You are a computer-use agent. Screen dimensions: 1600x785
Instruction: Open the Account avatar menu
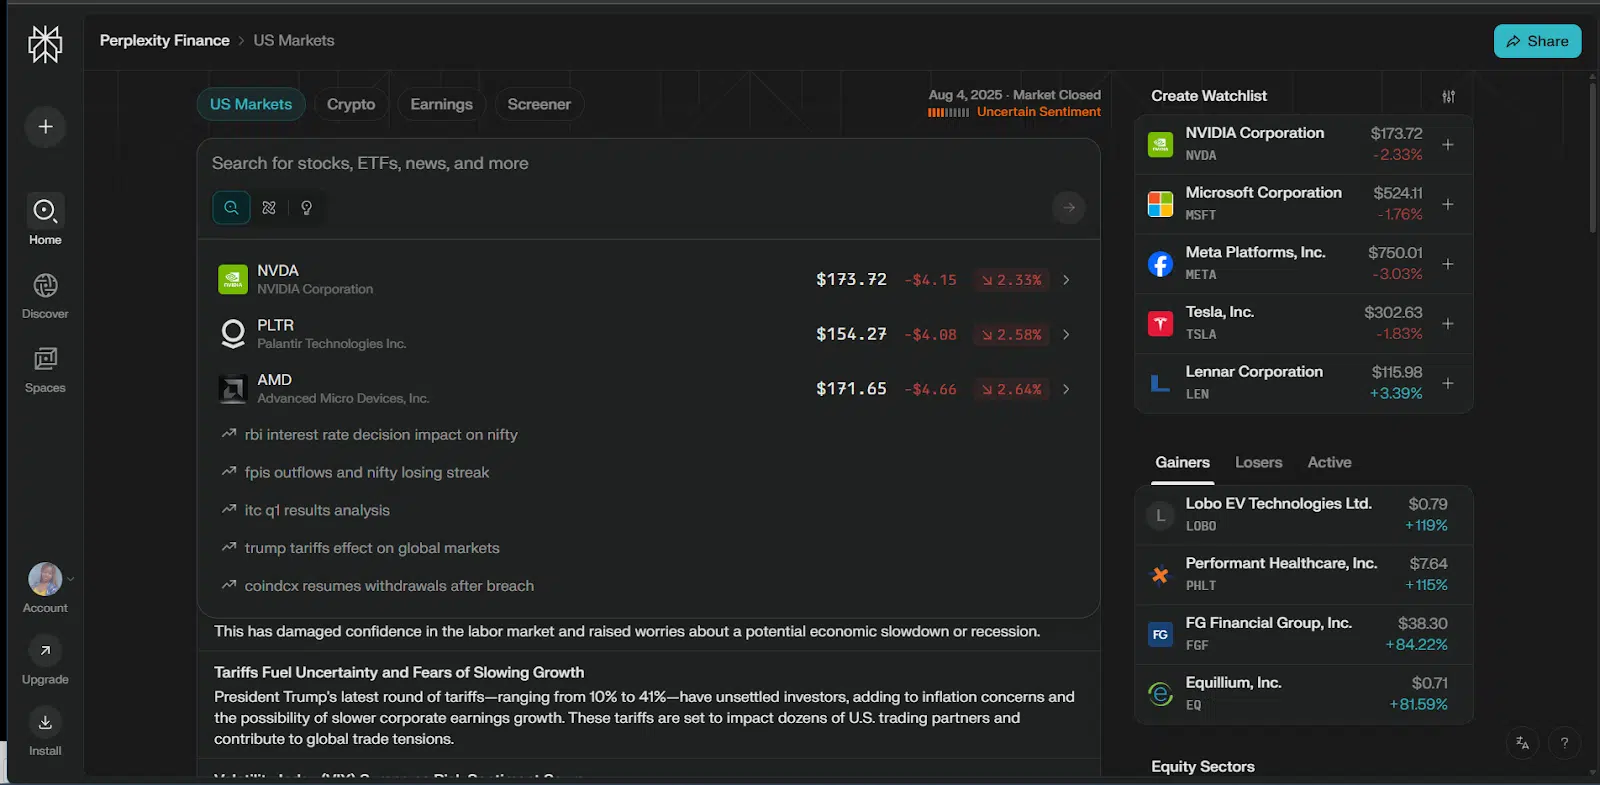45,579
